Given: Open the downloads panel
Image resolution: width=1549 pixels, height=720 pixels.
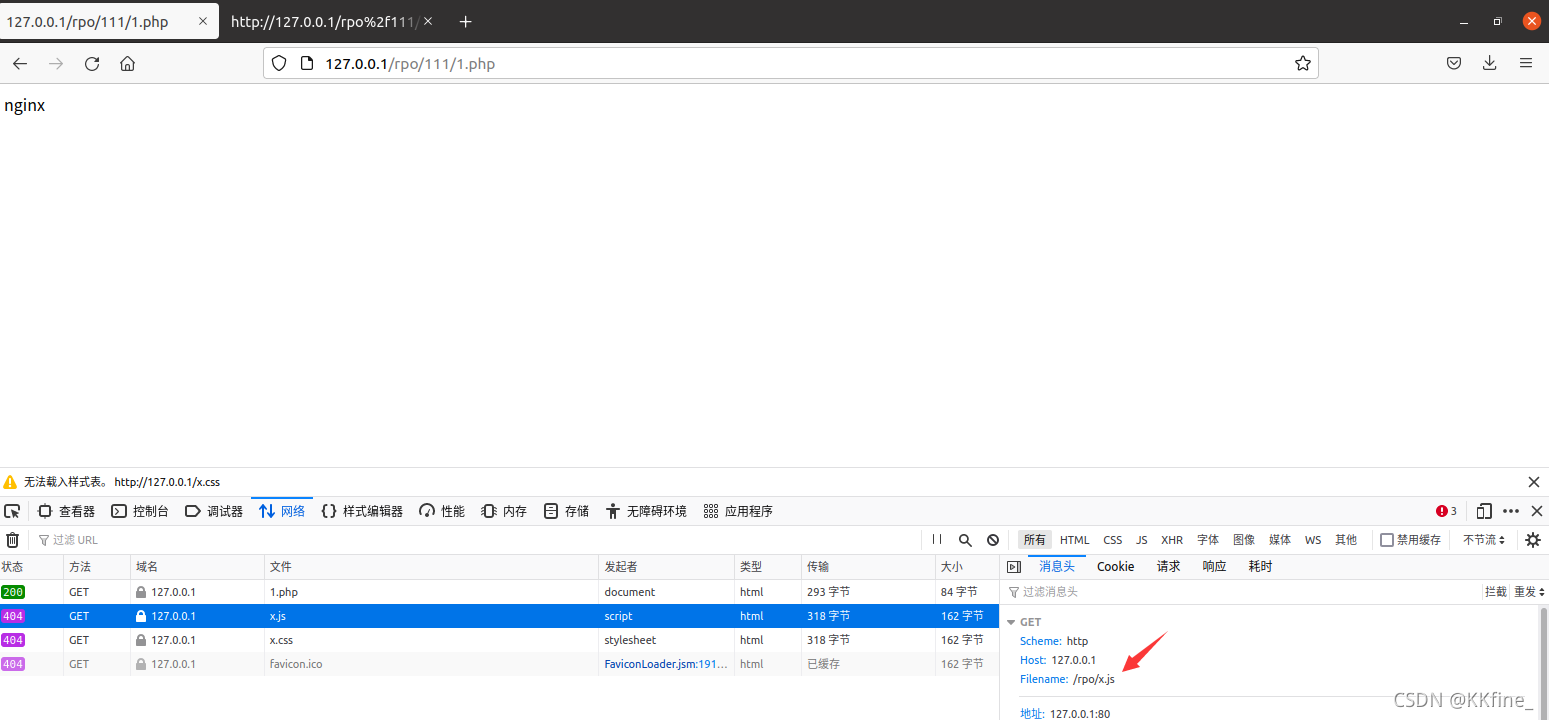Looking at the screenshot, I should point(1489,63).
